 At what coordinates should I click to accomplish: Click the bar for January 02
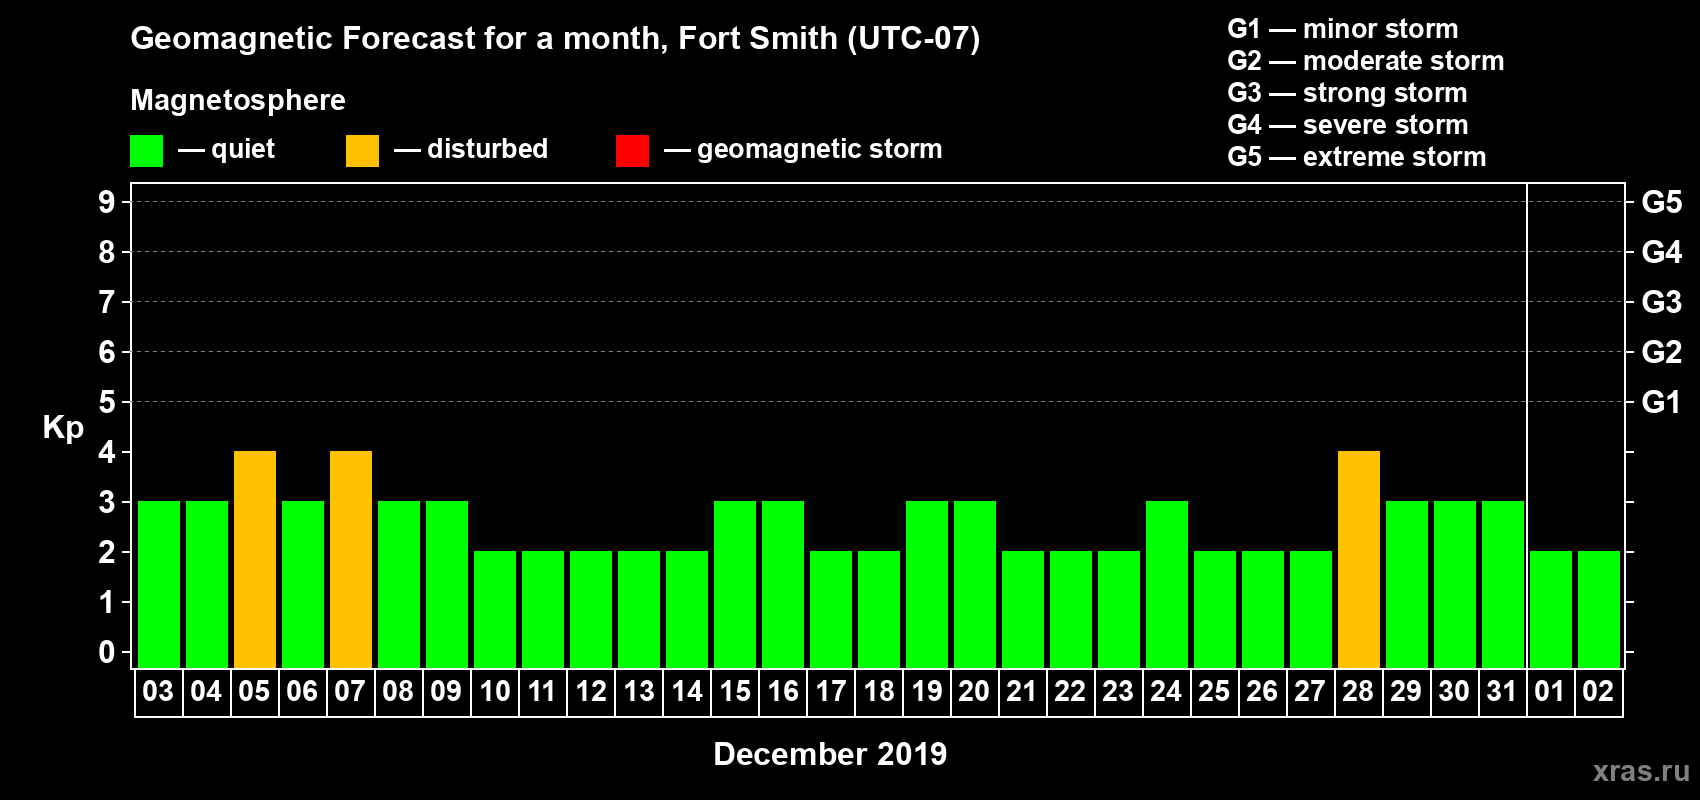coord(1599,609)
